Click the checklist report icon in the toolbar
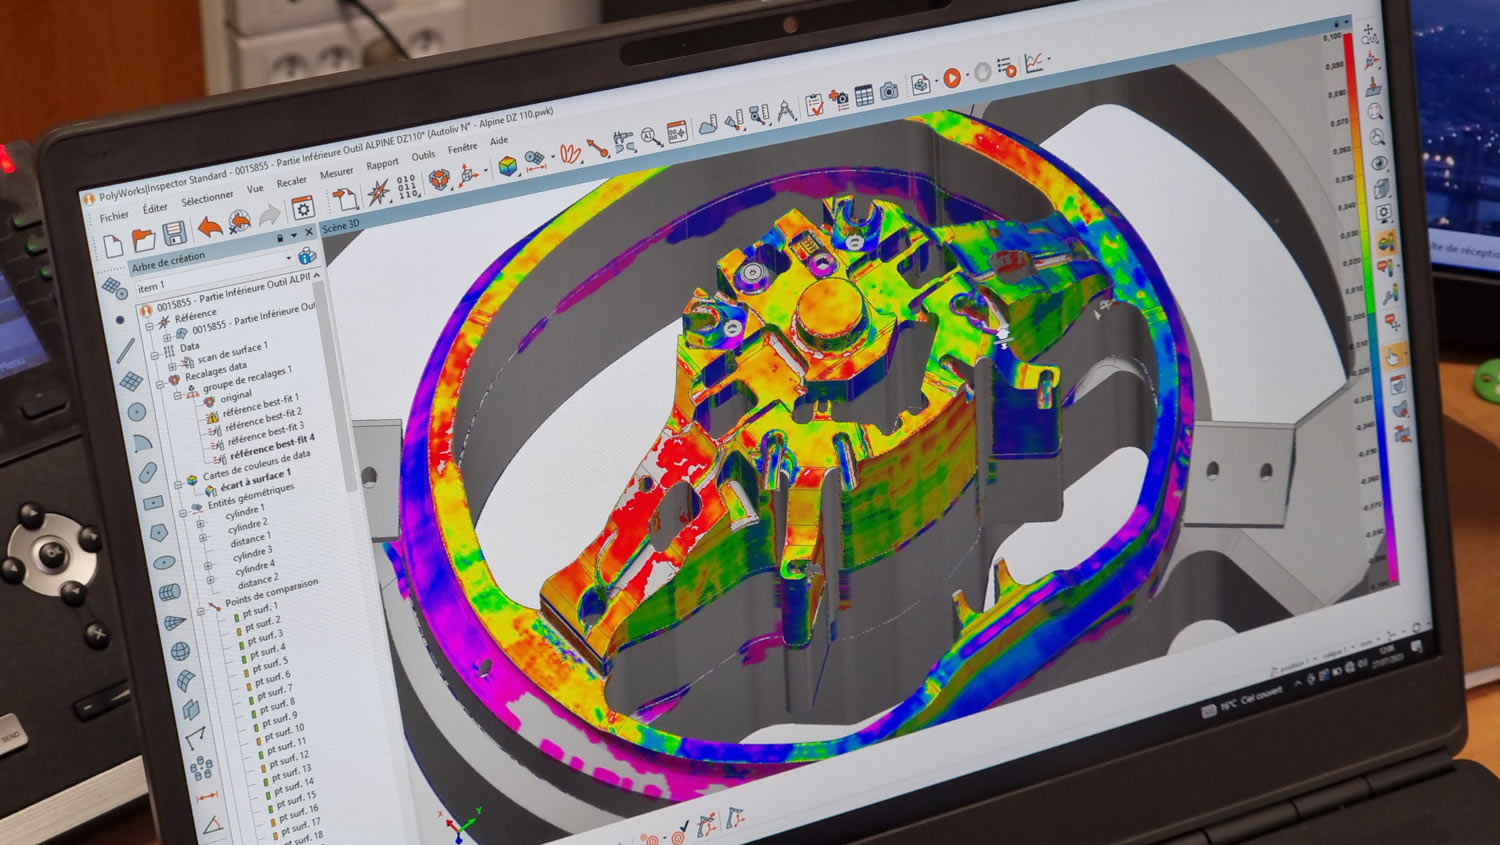The image size is (1500, 845). [815, 104]
